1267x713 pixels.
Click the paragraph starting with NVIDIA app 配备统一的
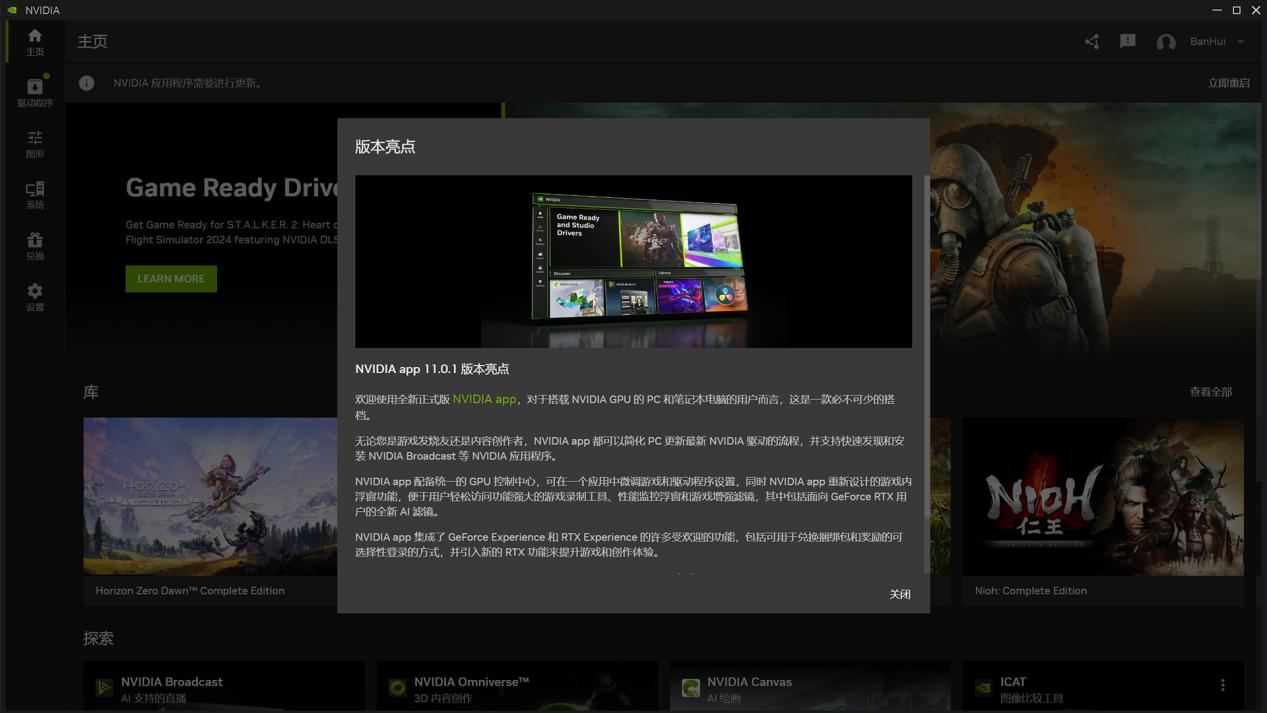[x=633, y=496]
